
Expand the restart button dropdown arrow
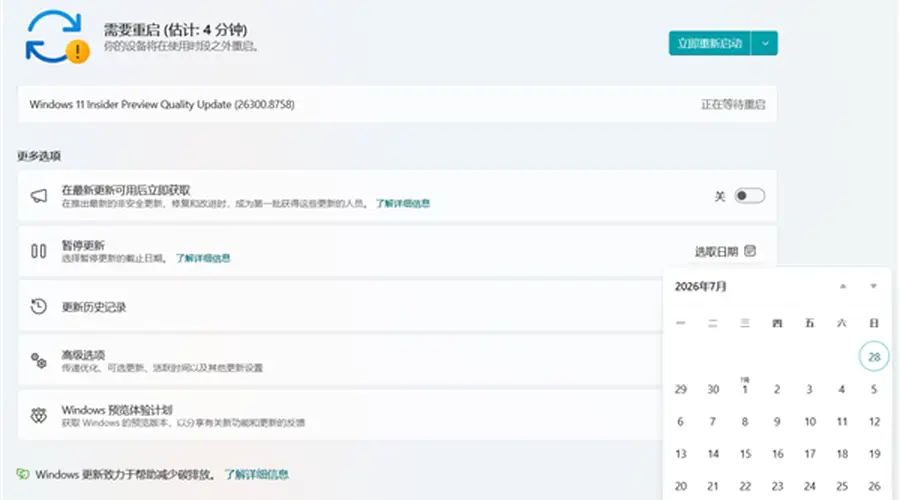pyautogui.click(x=765, y=43)
